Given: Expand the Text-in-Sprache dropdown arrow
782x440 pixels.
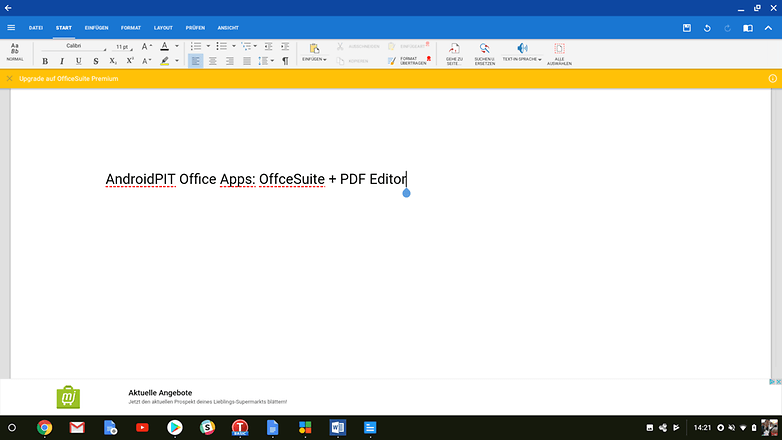Looking at the screenshot, I should [540, 59].
